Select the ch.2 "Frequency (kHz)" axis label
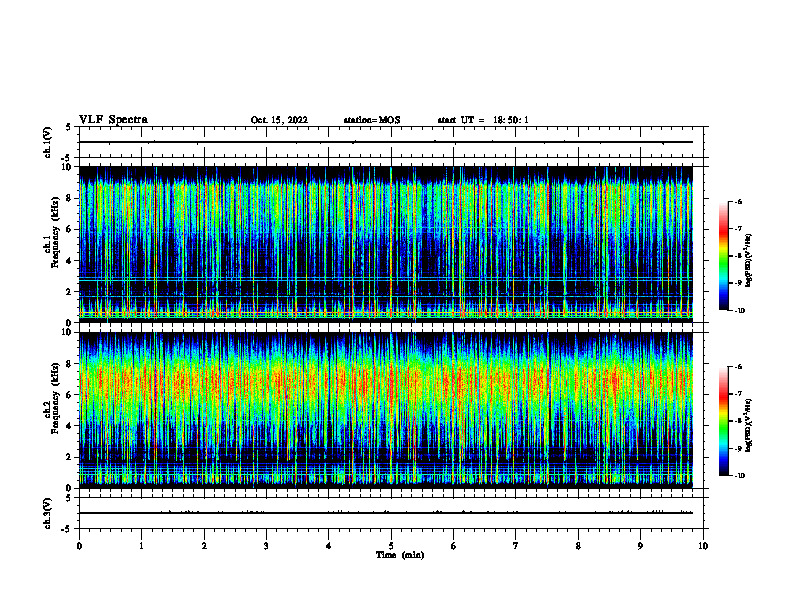792x612 pixels. (55, 398)
